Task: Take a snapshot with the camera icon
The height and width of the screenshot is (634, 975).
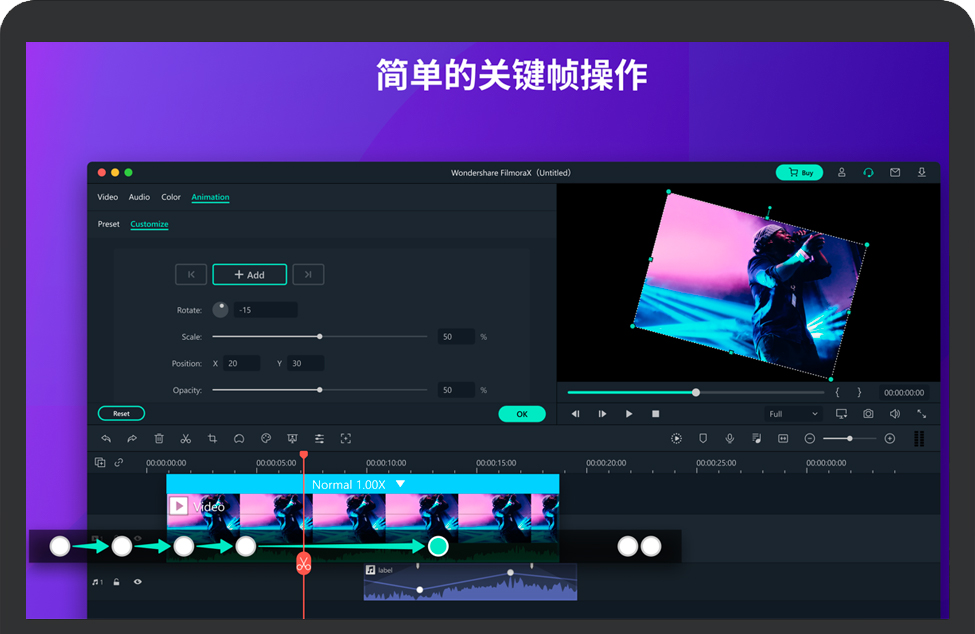Action: pos(868,414)
